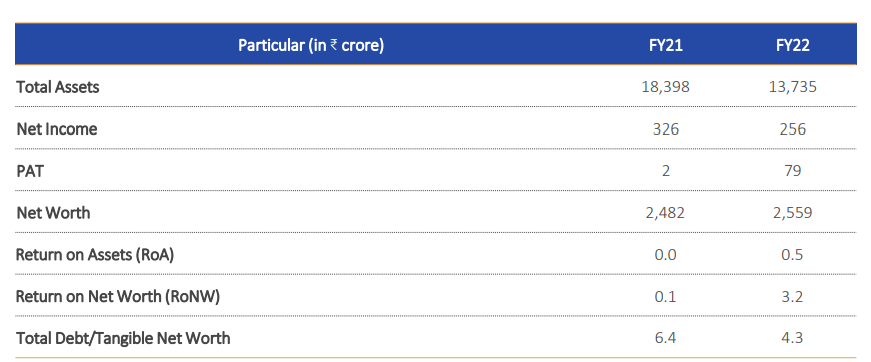The height and width of the screenshot is (362, 871).
Task: Click the FY21 Total Assets value 18,398
Action: [665, 88]
